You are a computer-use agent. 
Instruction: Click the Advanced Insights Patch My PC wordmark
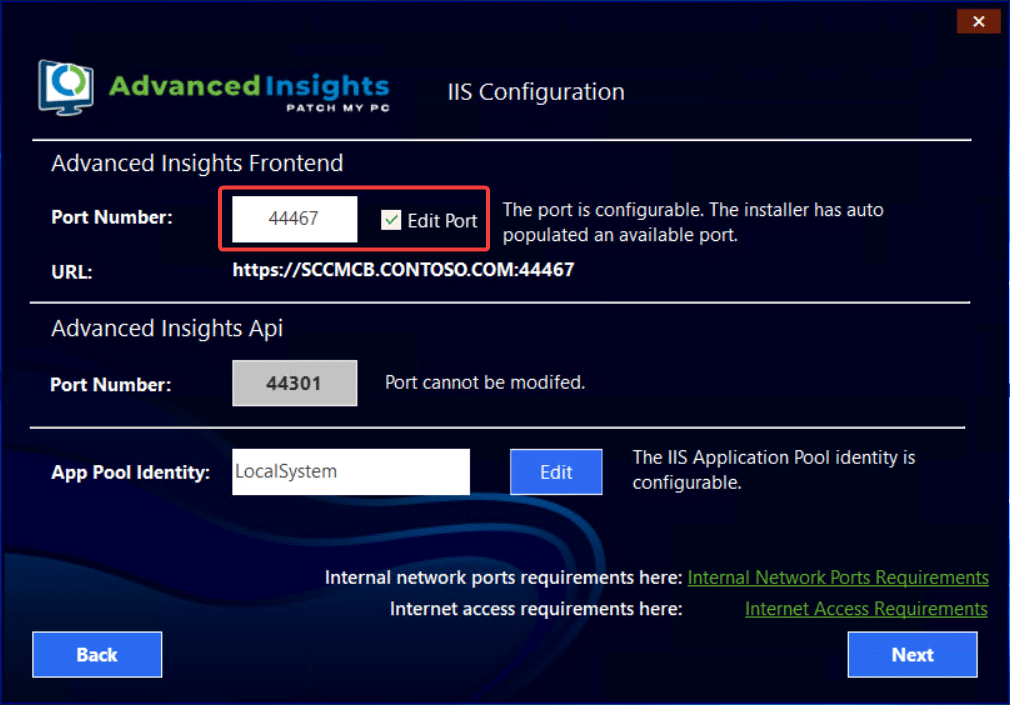248,90
